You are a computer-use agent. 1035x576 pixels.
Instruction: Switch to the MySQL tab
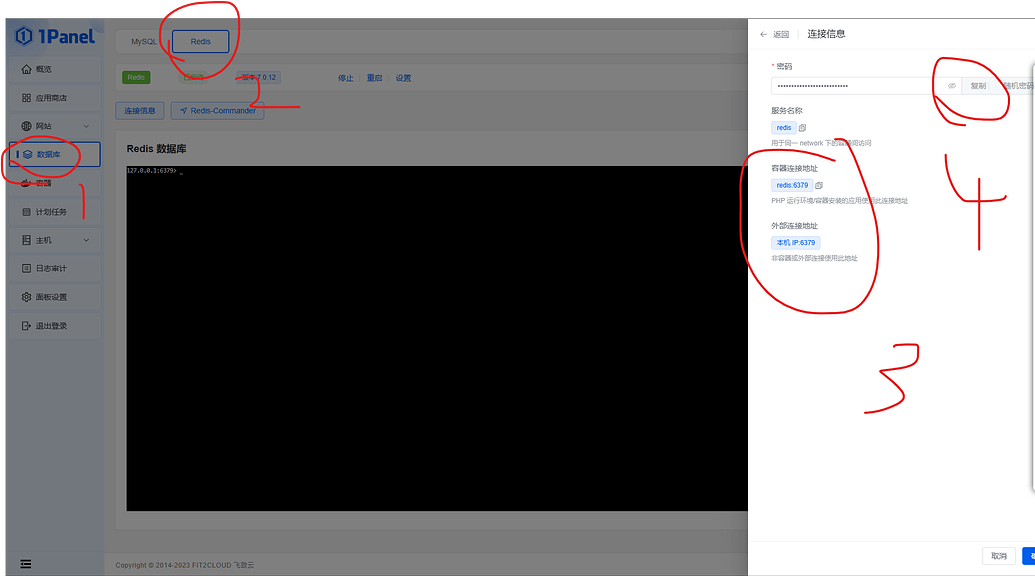tap(144, 42)
